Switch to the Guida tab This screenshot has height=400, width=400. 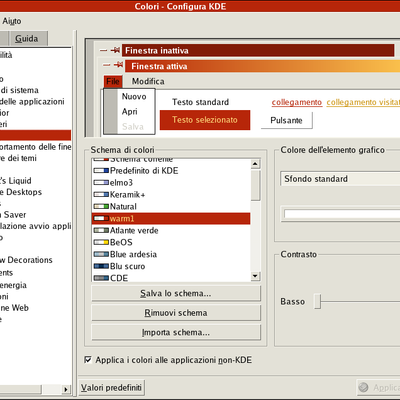point(28,39)
